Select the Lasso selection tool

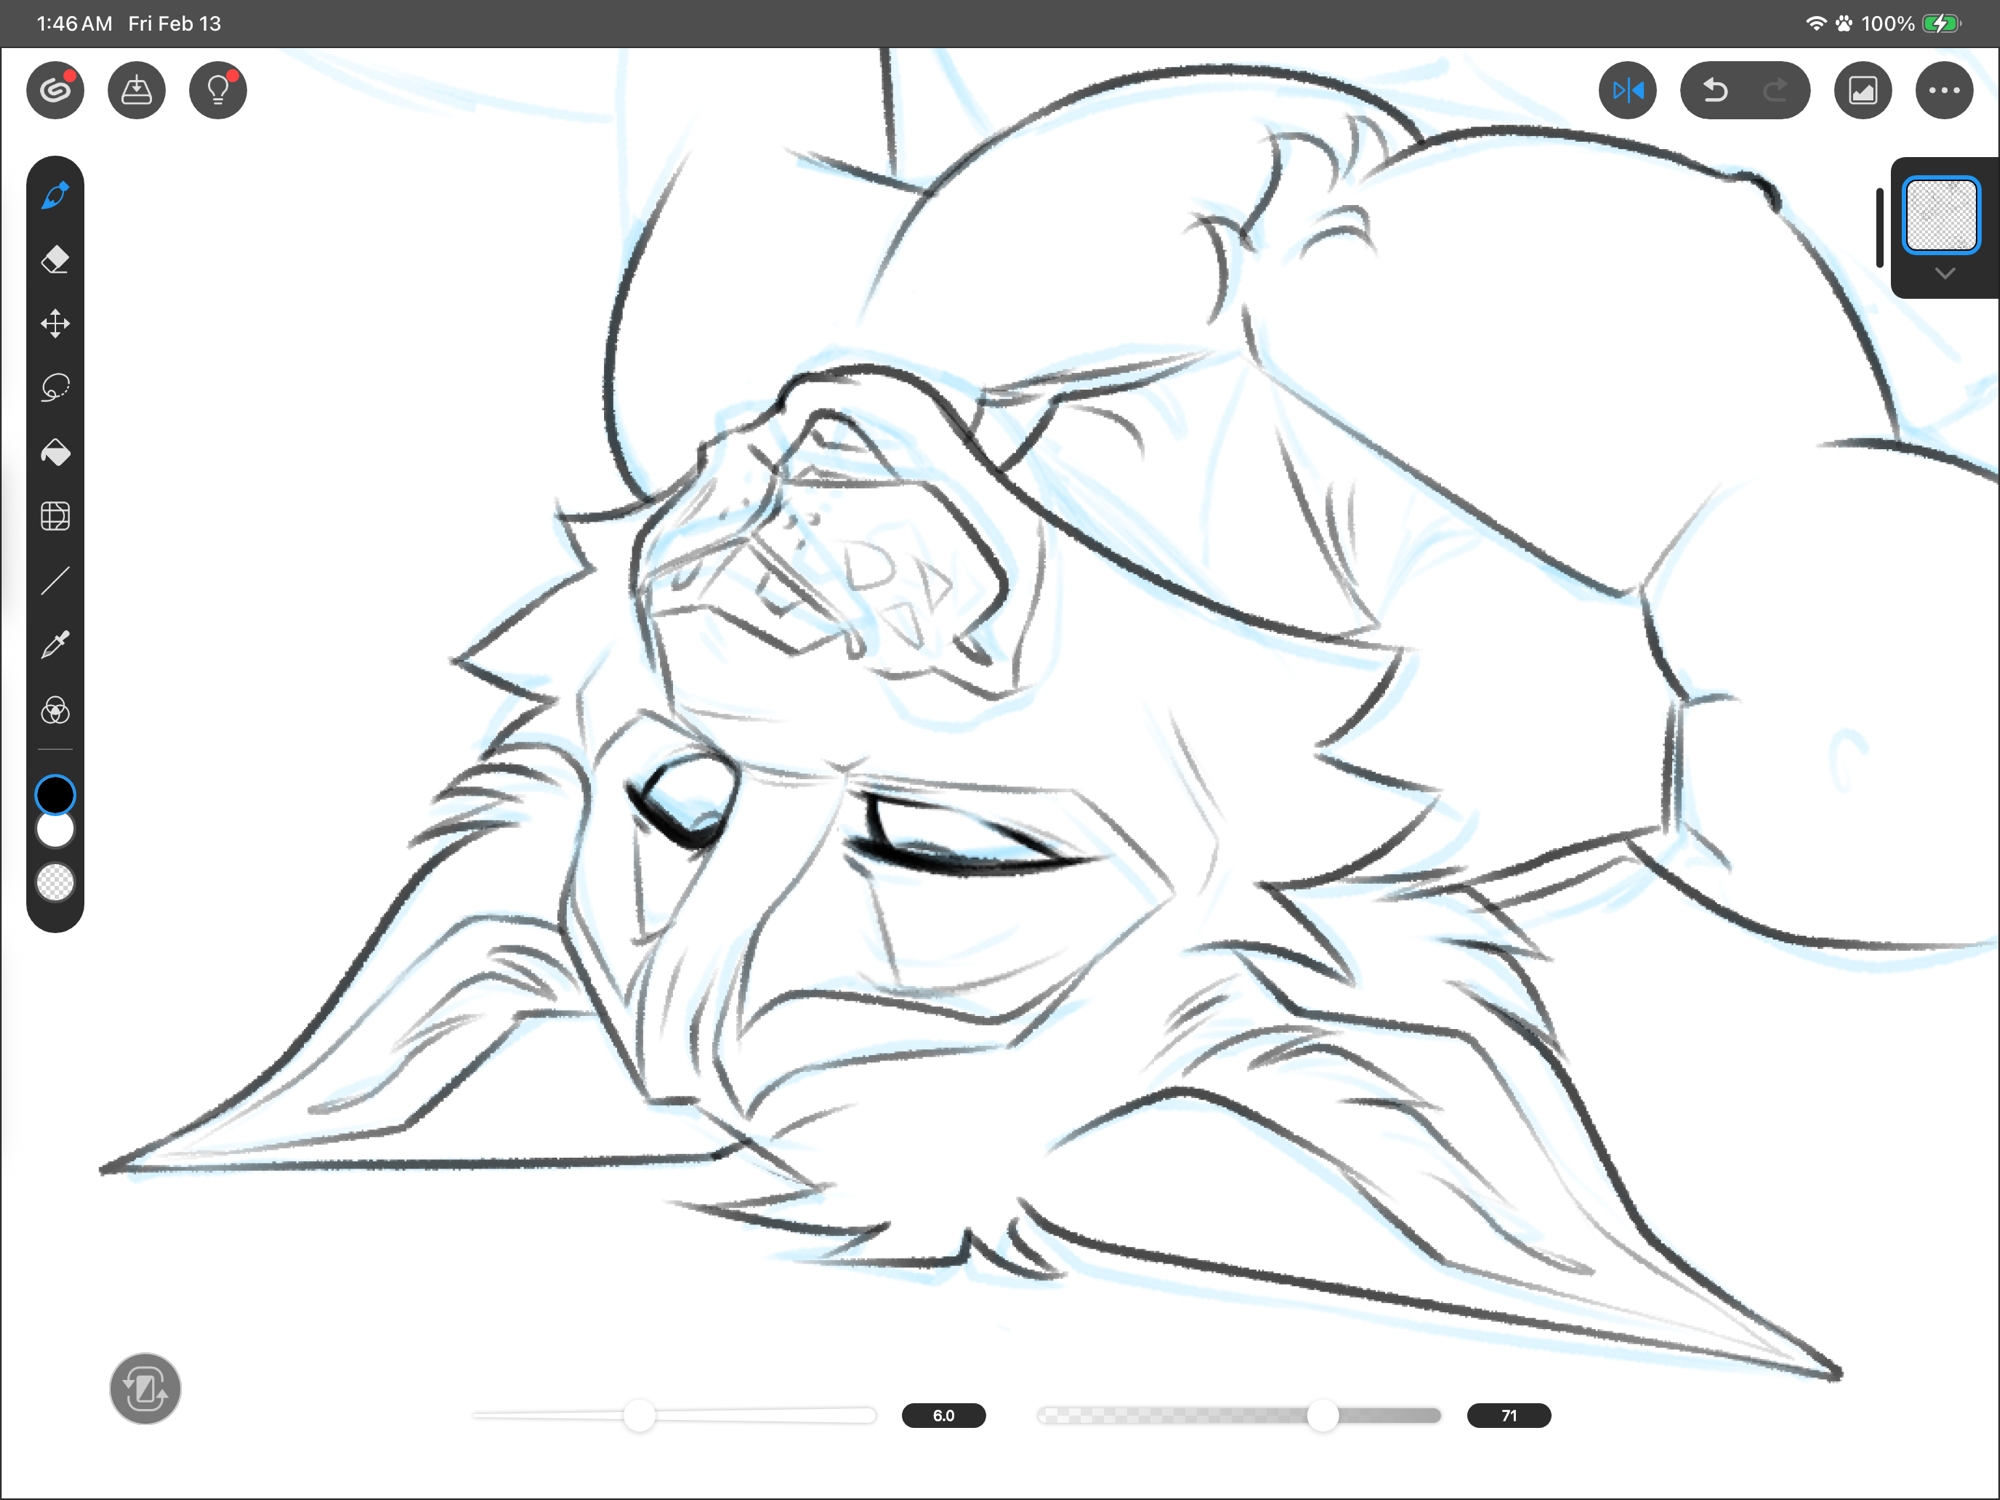point(55,388)
